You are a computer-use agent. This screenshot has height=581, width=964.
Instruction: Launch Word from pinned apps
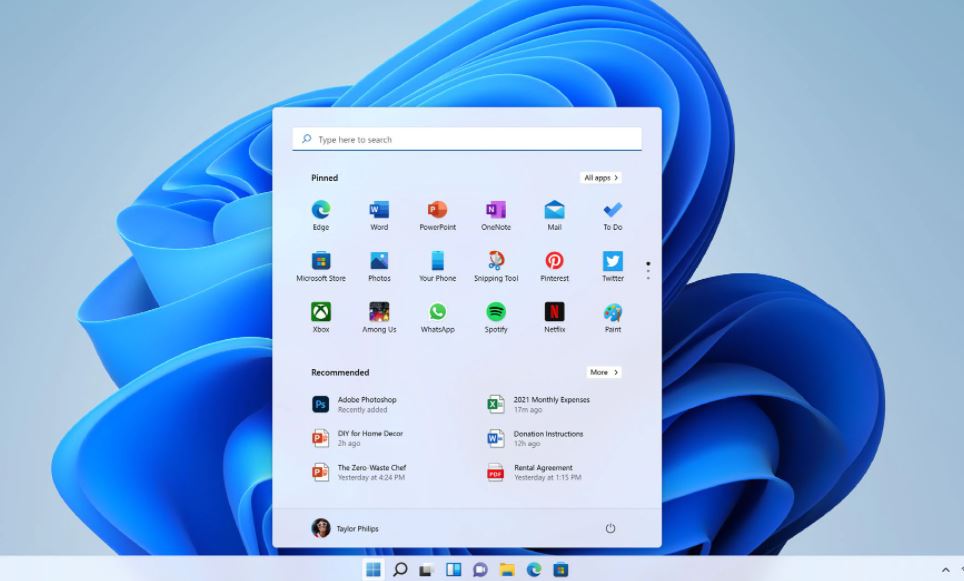pyautogui.click(x=379, y=215)
